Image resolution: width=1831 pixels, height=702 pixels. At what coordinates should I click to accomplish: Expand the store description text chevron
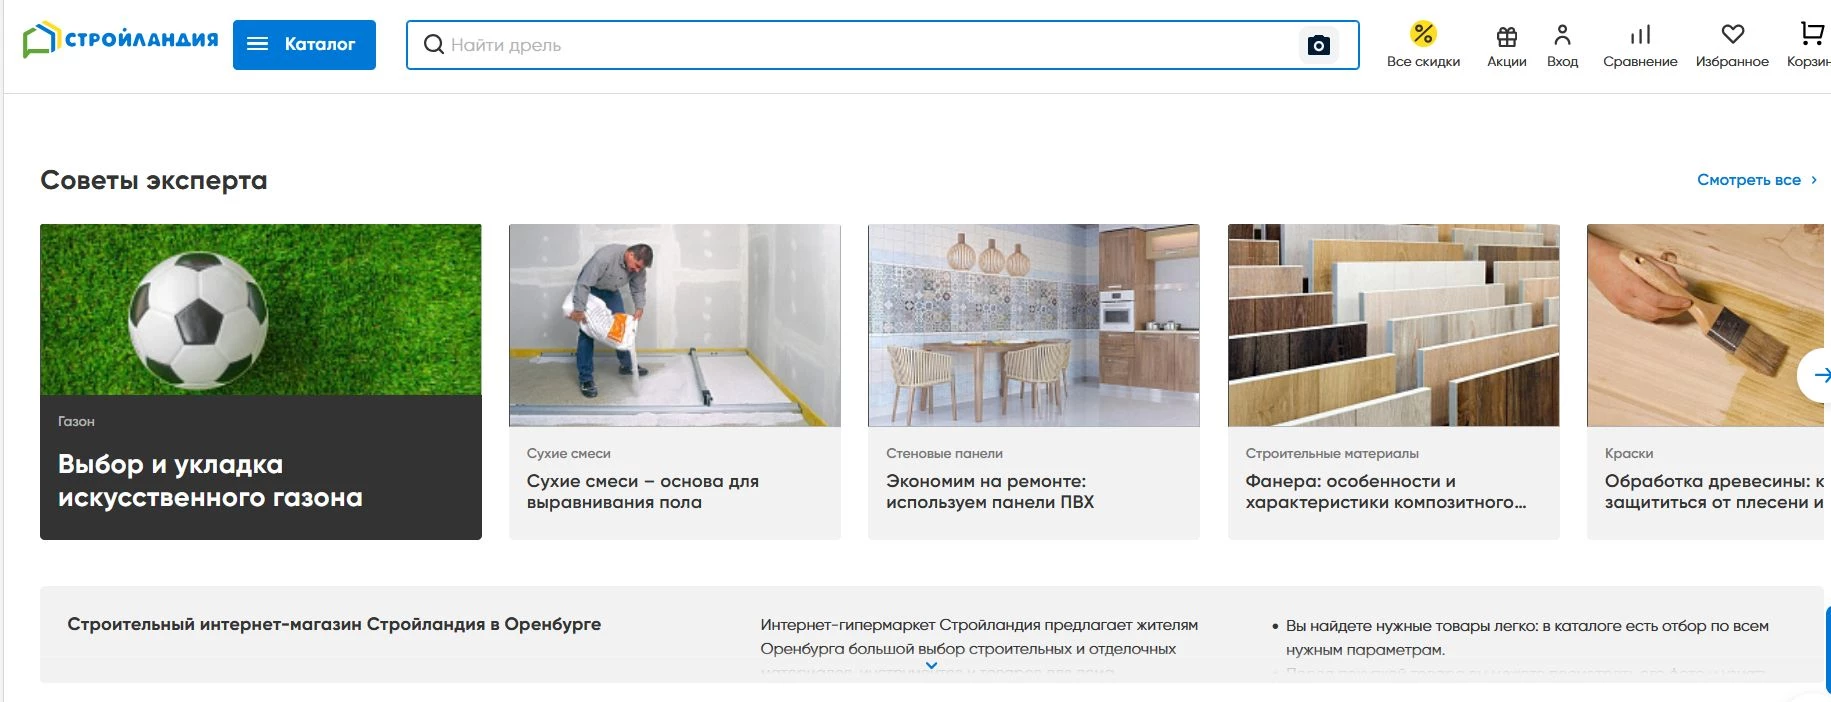pyautogui.click(x=932, y=665)
